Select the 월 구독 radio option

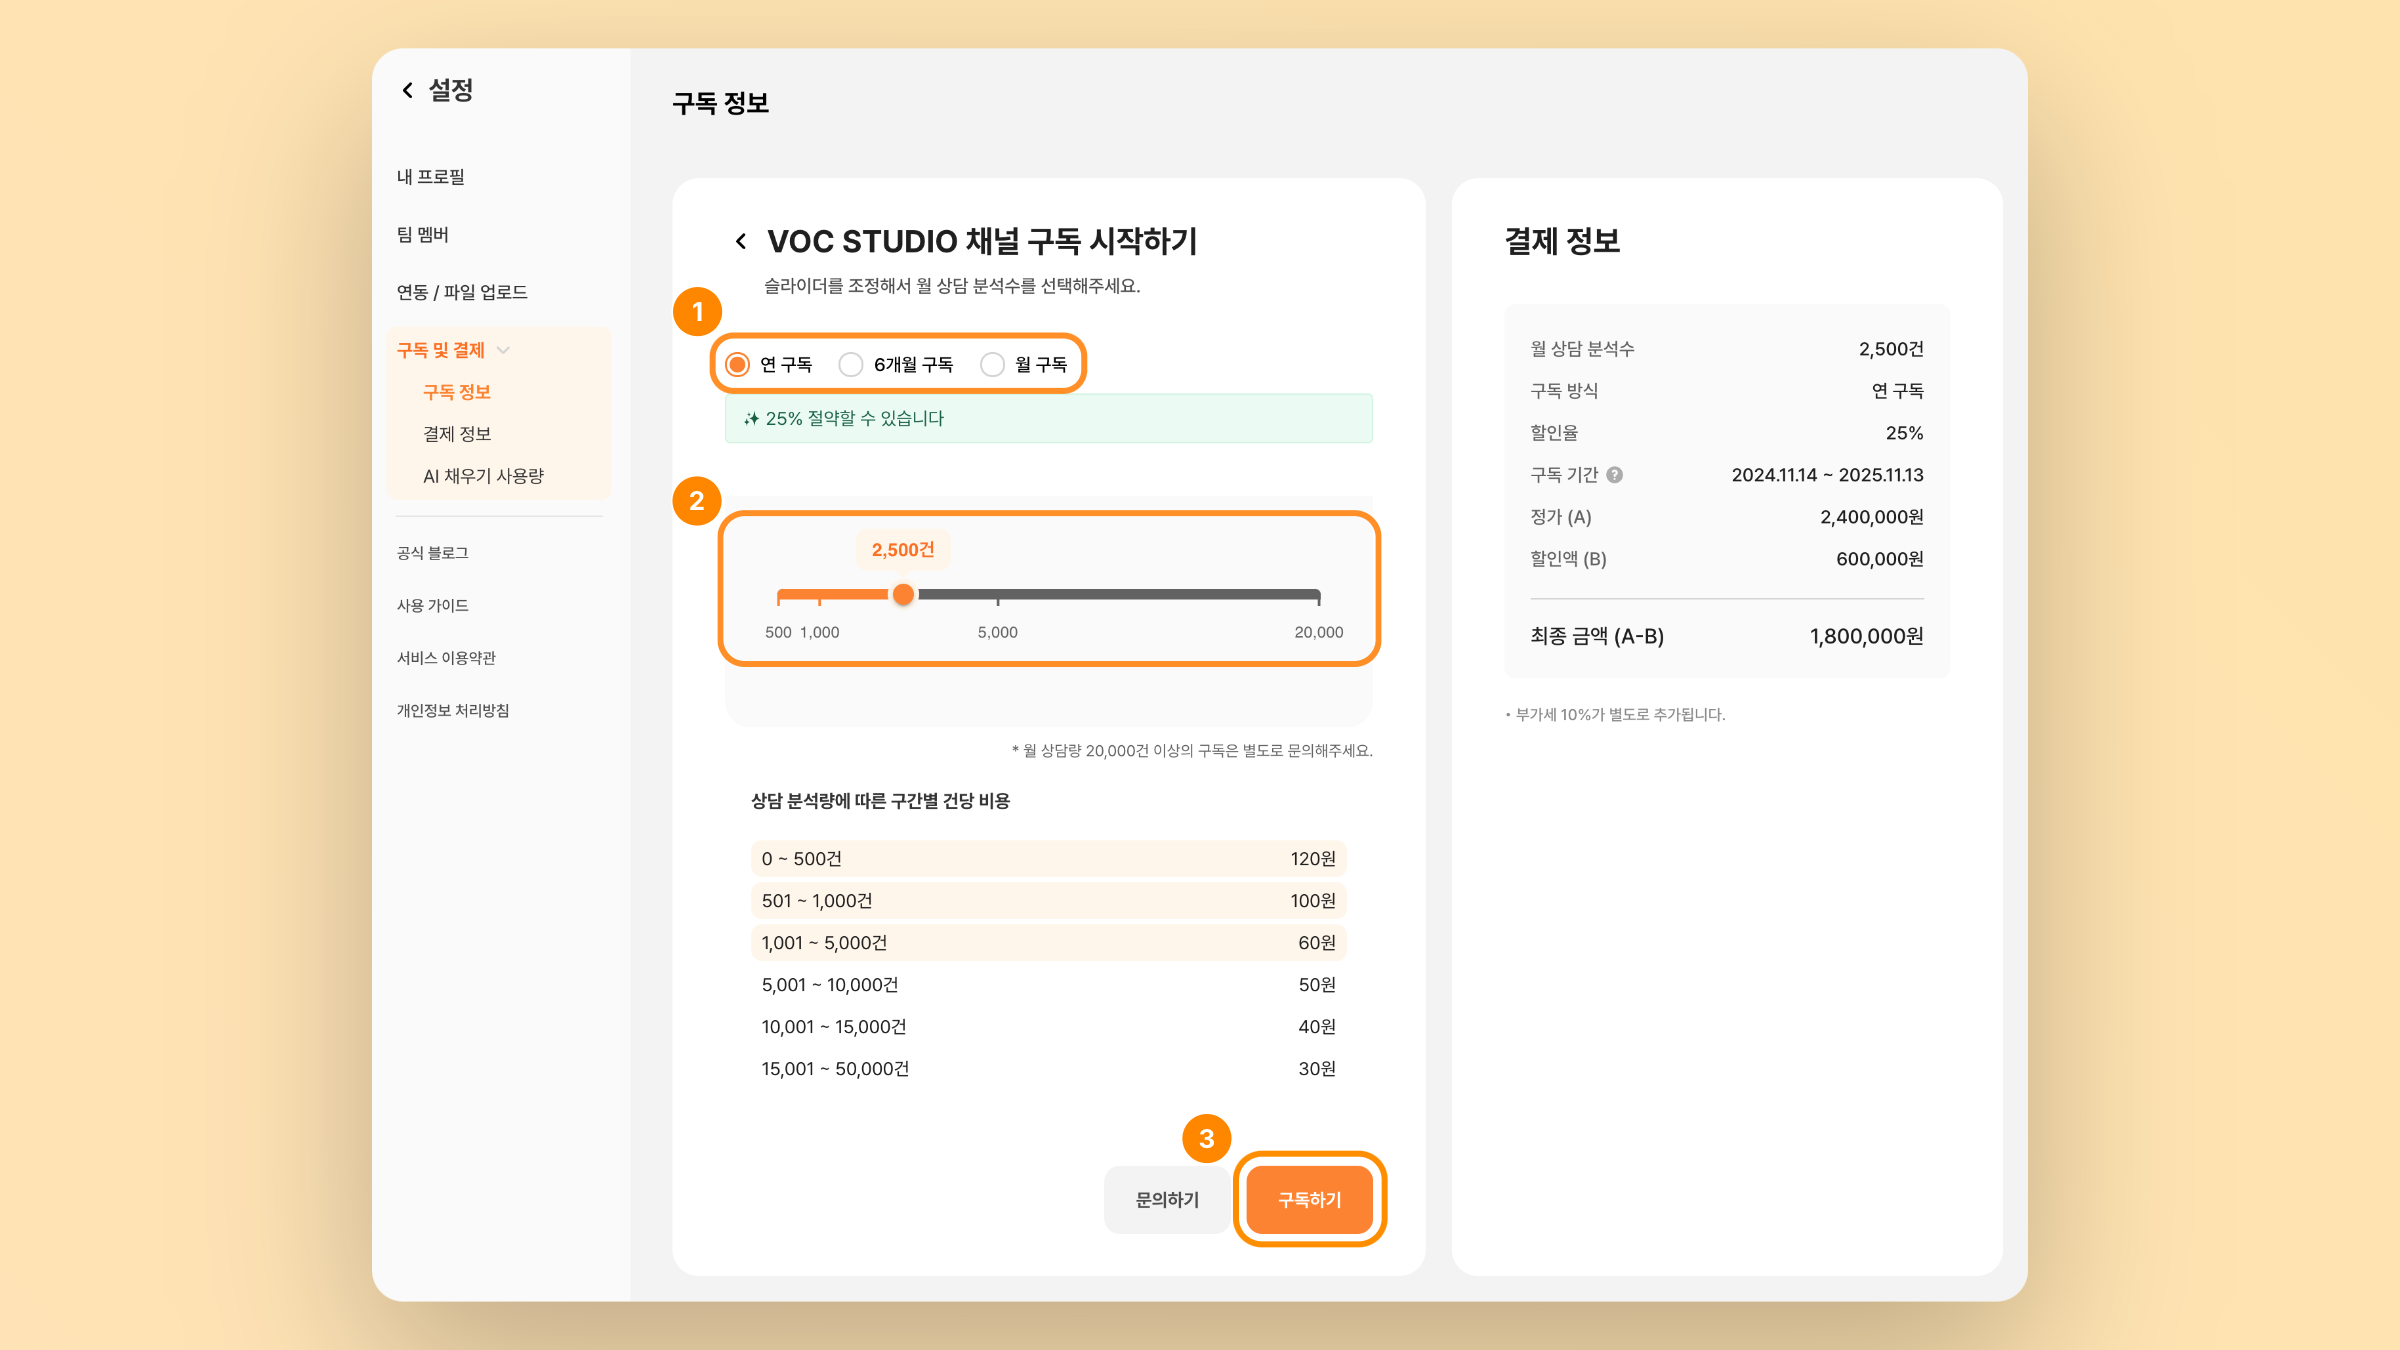992,364
